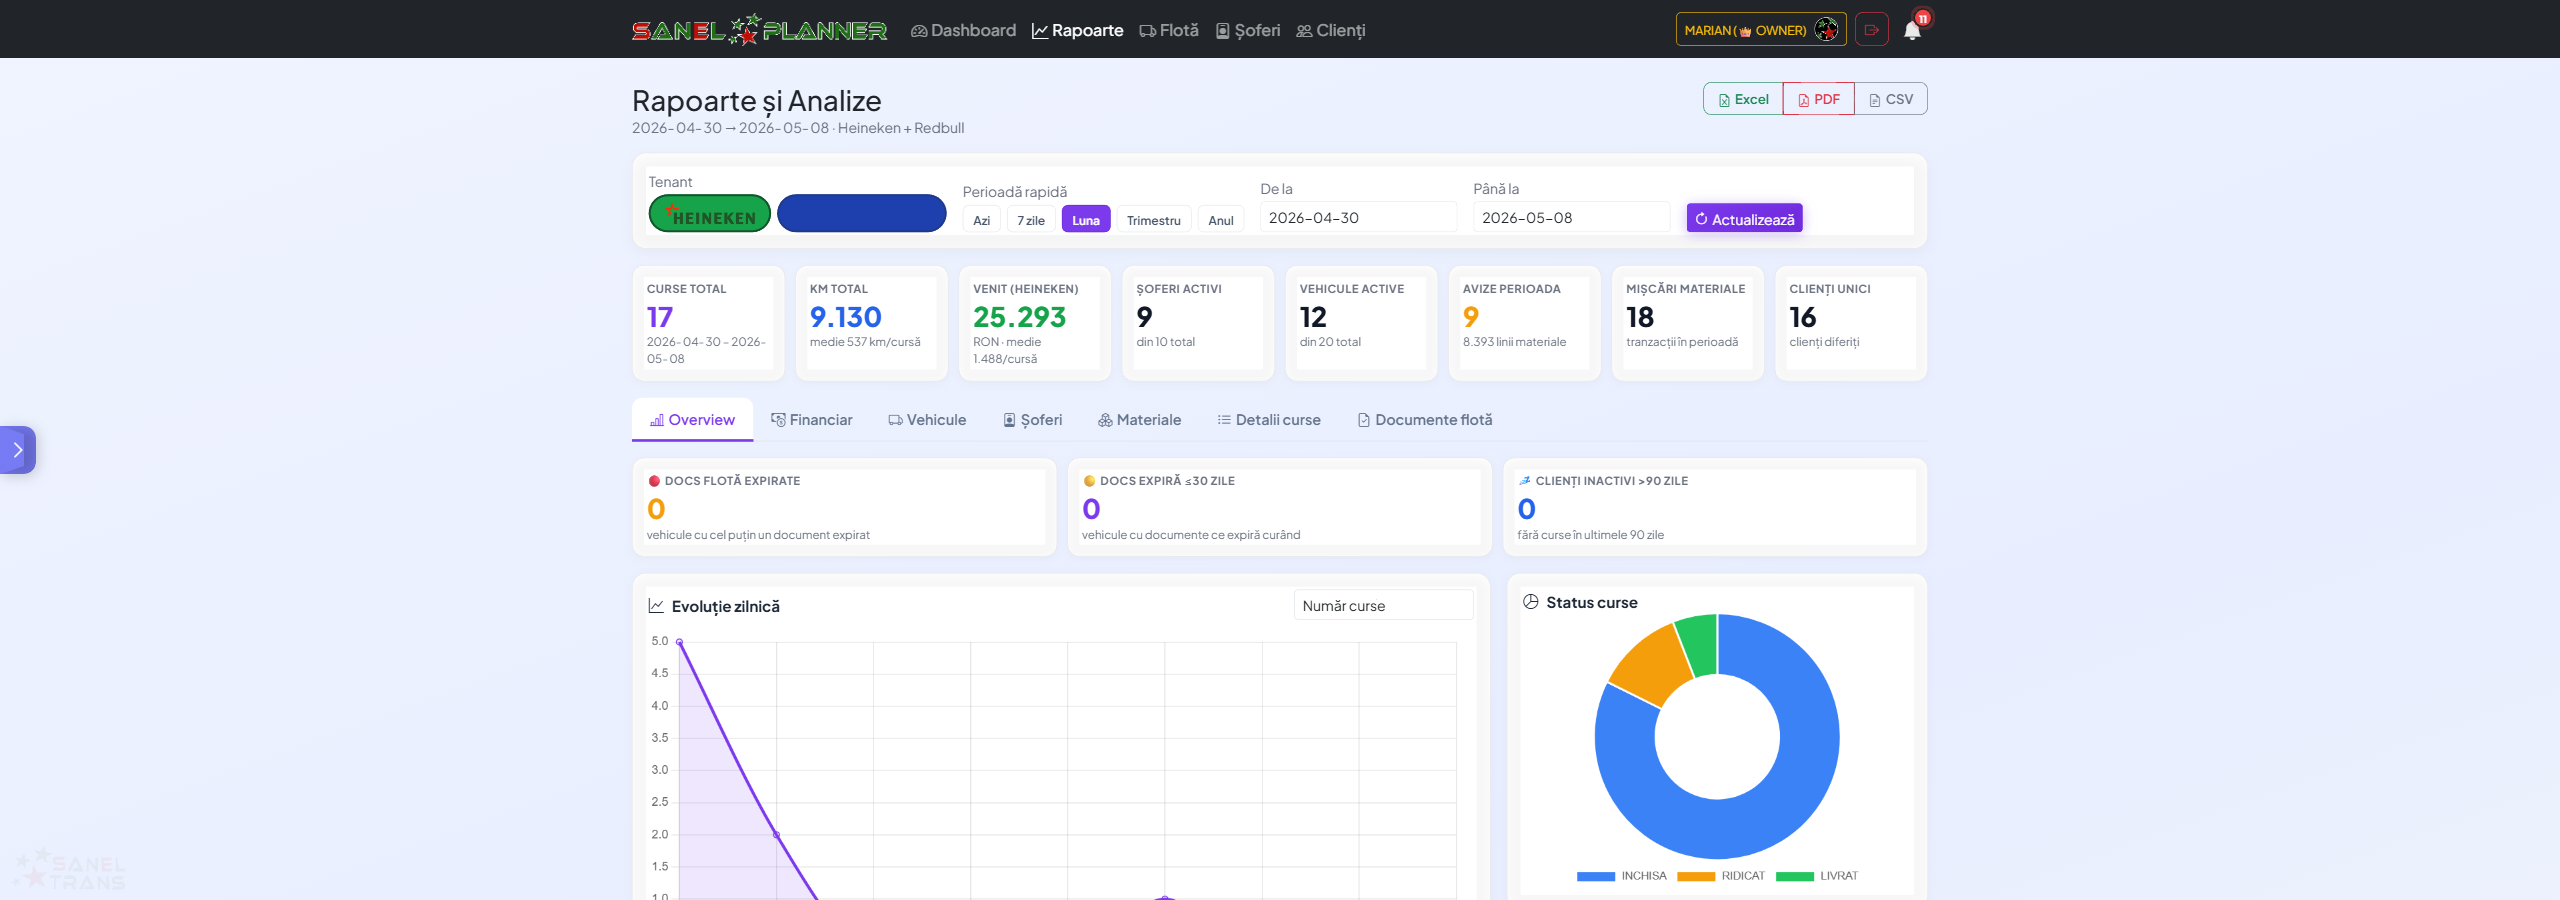Image resolution: width=2560 pixels, height=900 pixels.
Task: Select the 7 zile quick period
Action: (1031, 220)
